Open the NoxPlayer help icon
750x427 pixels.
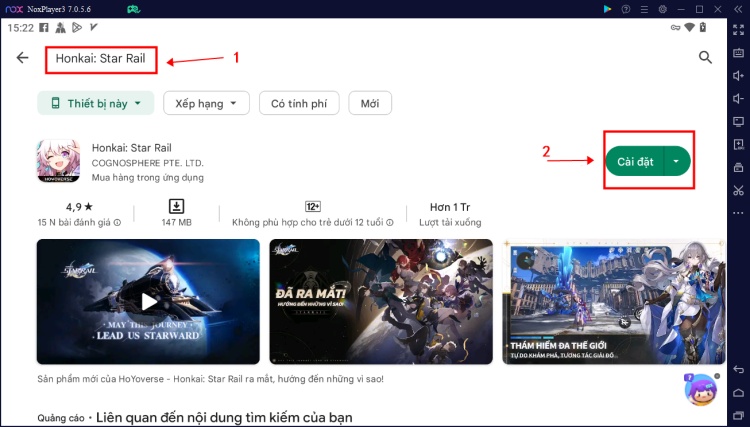tap(626, 9)
